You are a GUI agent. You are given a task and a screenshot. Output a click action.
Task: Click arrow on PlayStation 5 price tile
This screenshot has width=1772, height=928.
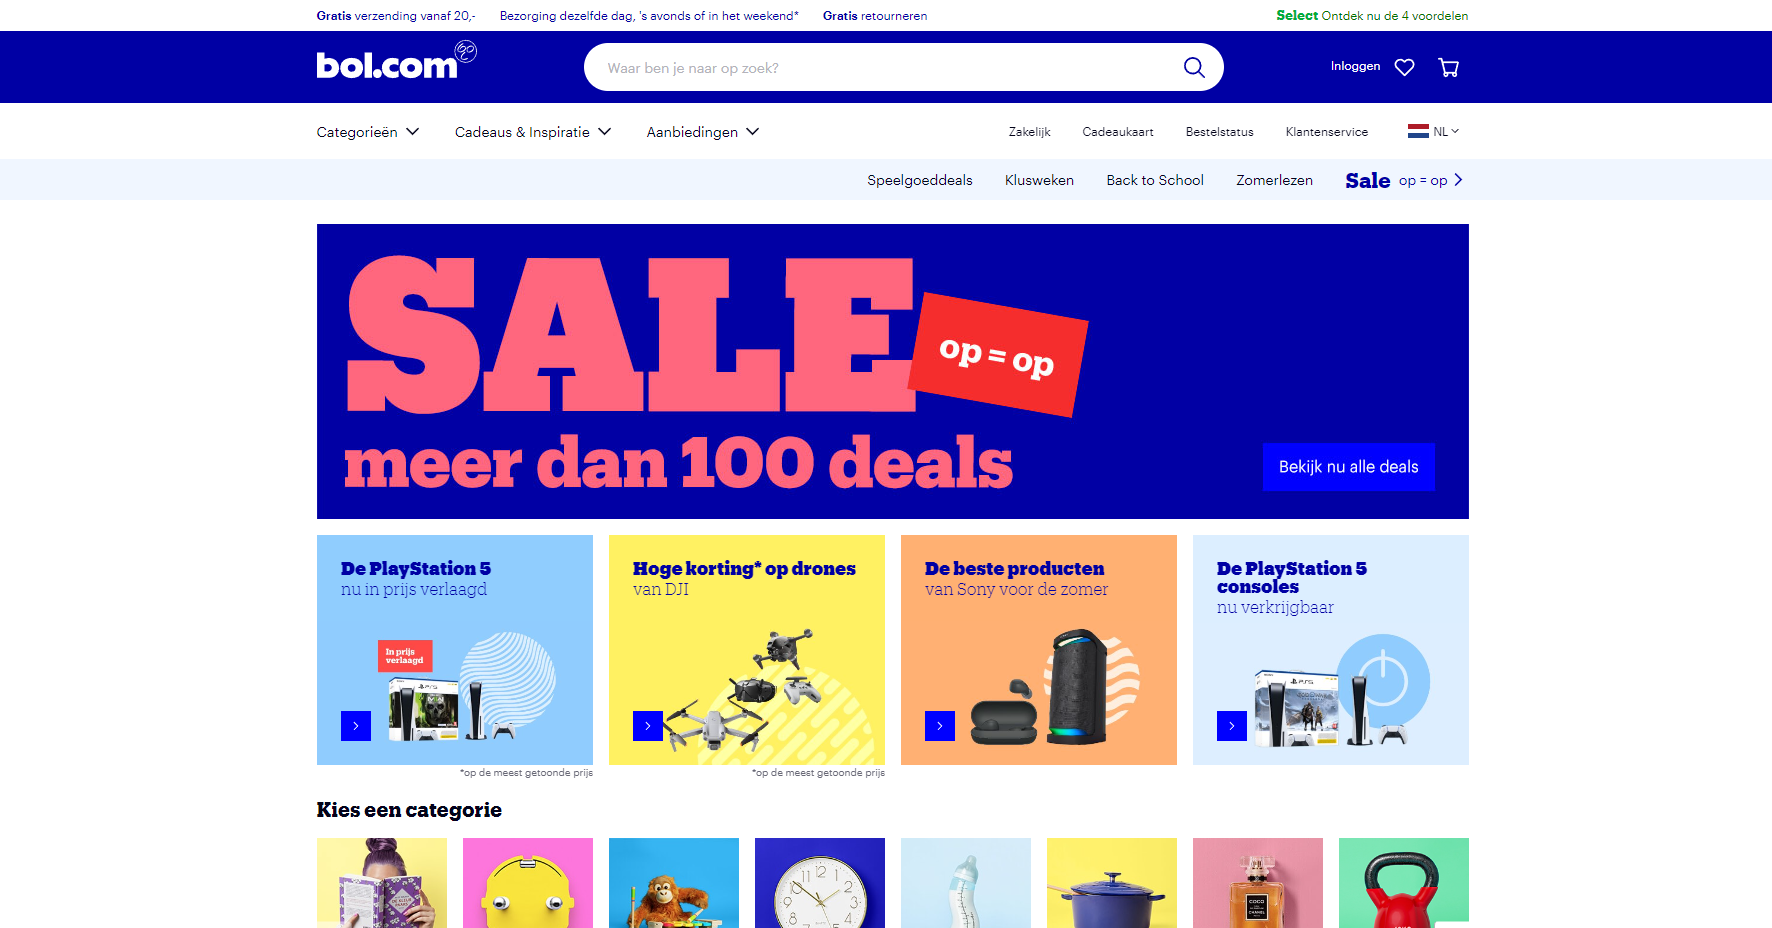click(x=356, y=726)
